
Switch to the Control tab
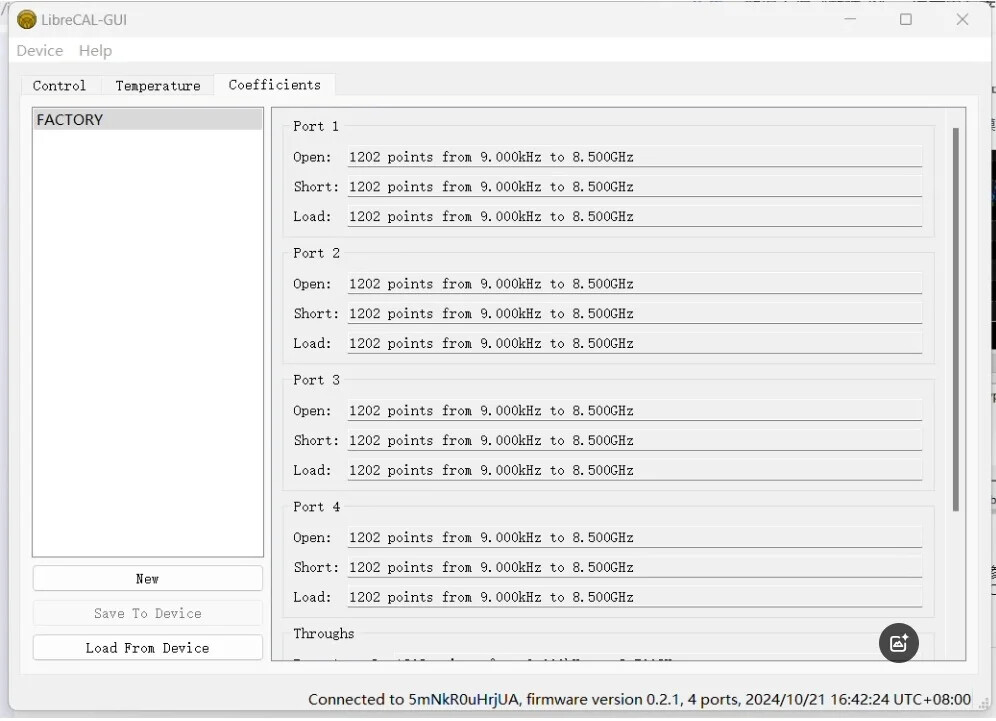point(59,85)
